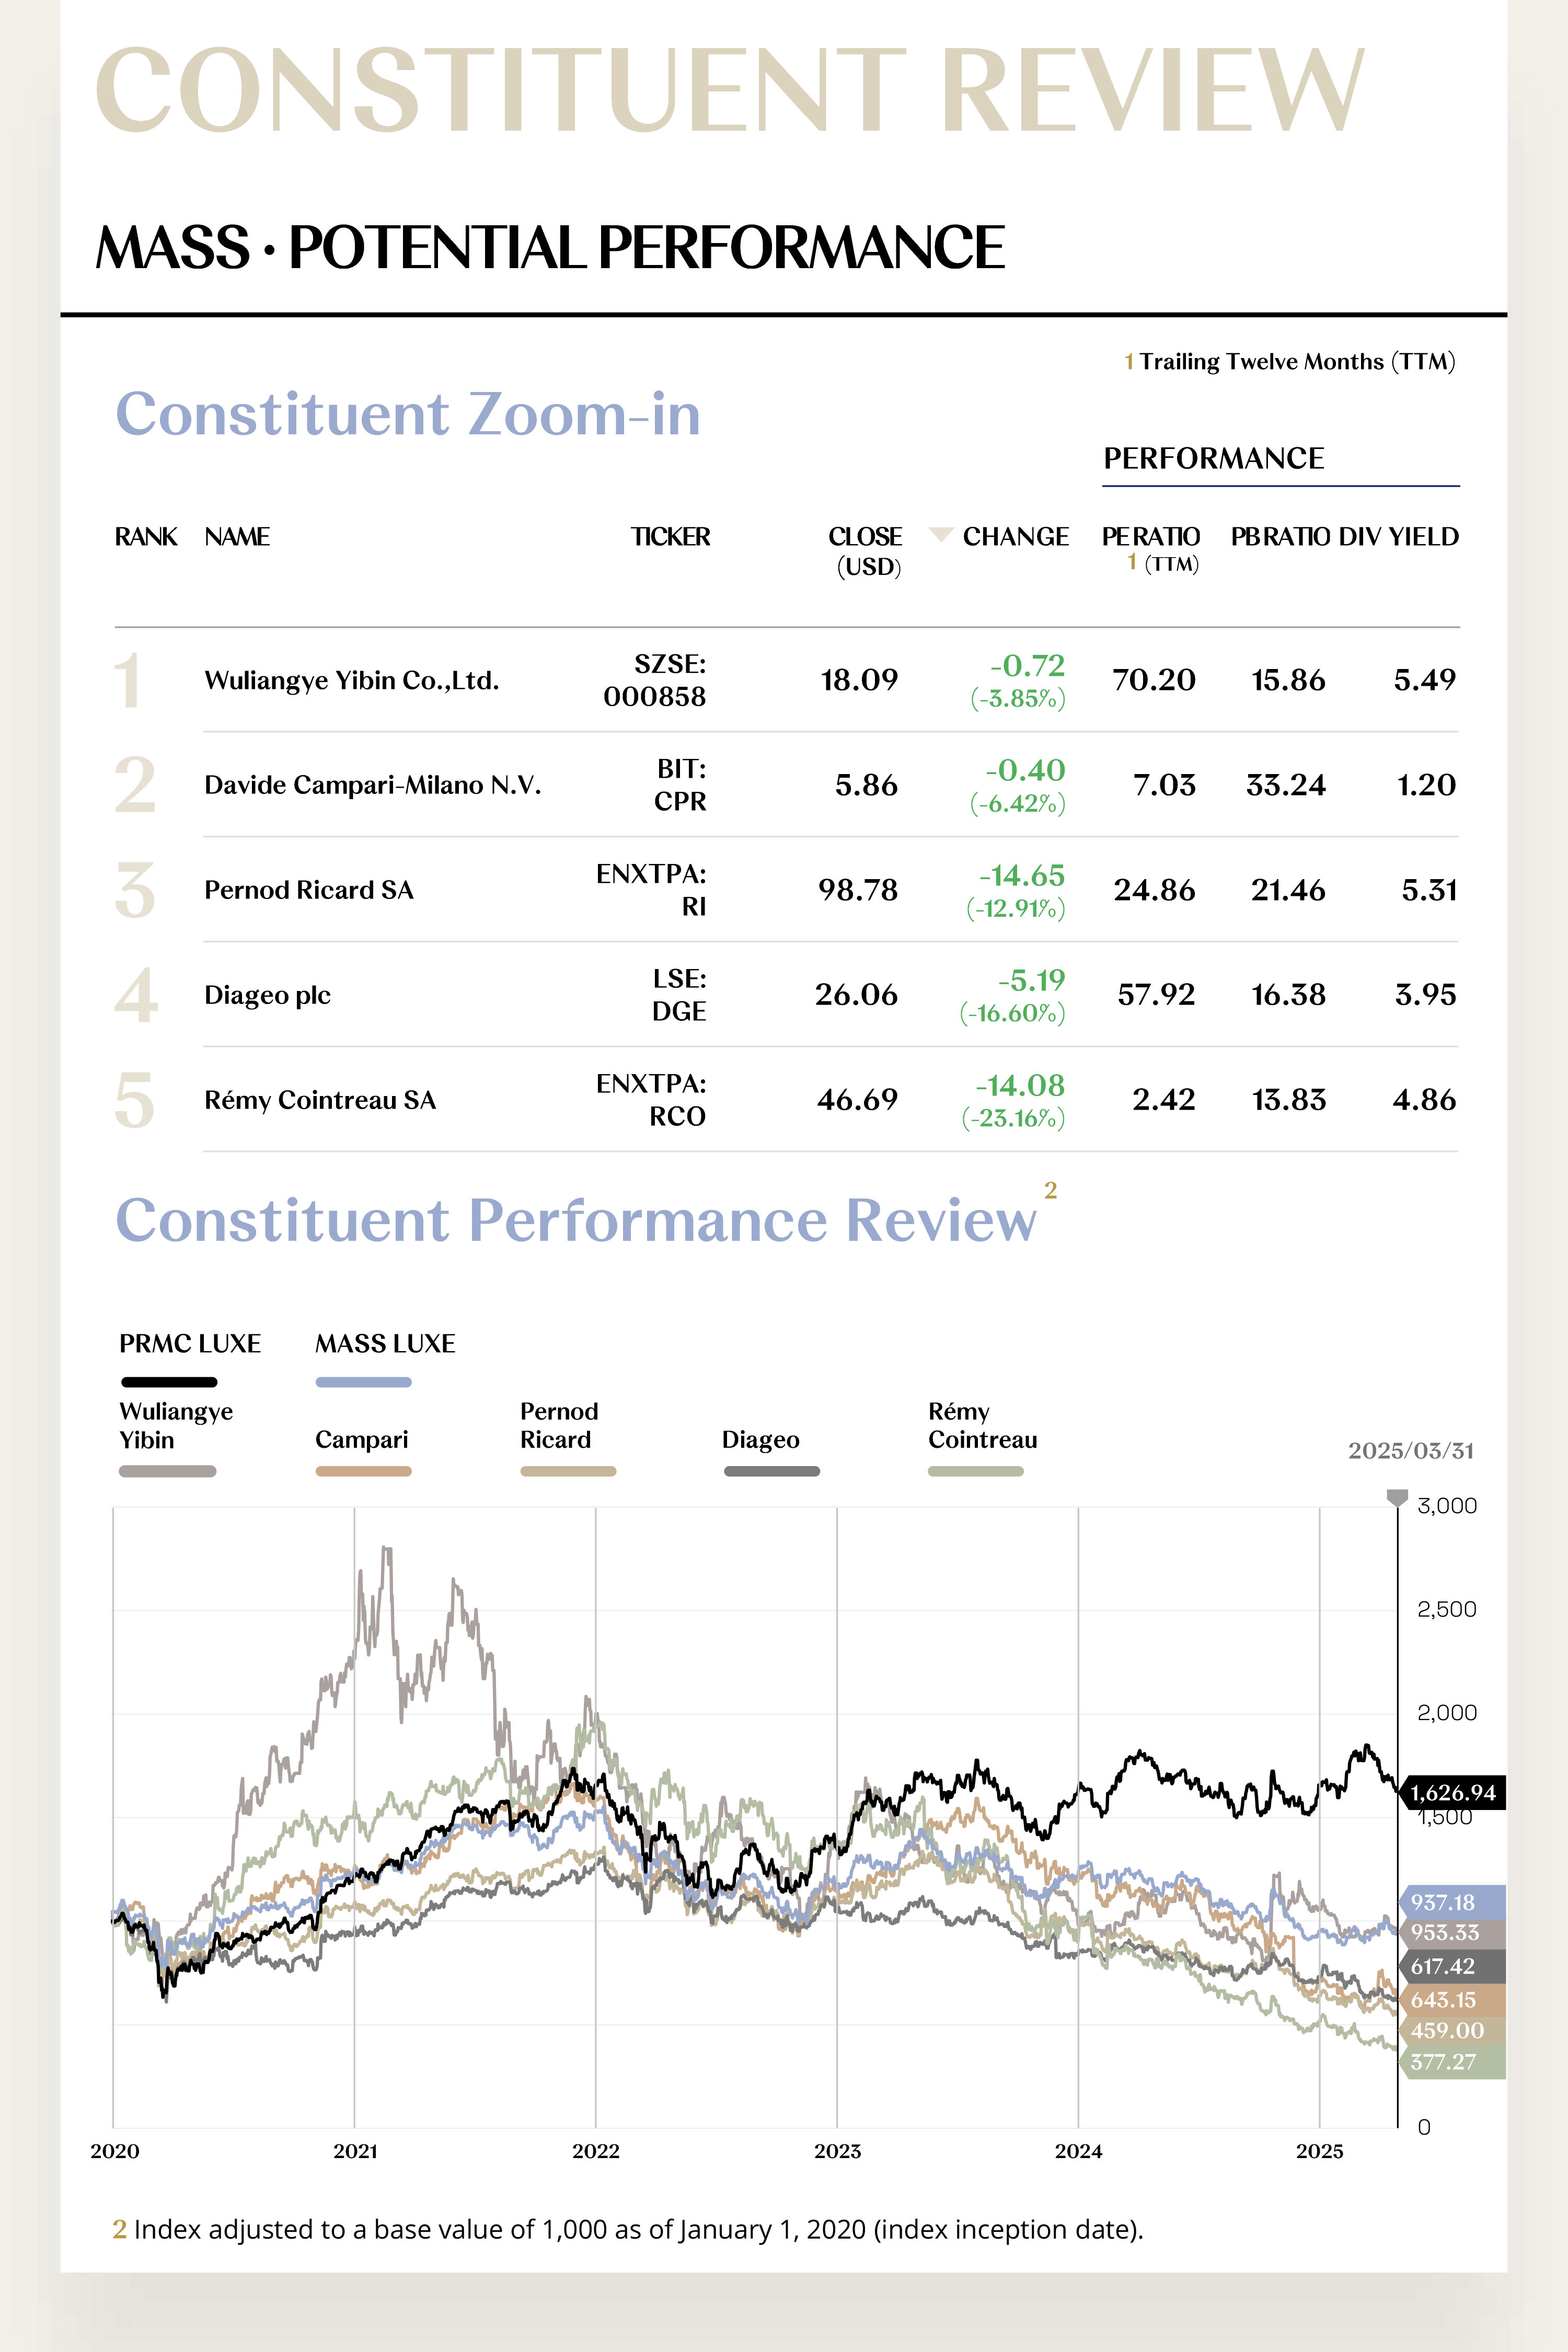The width and height of the screenshot is (1568, 2352).
Task: Select the PERFORMANCE tab header
Action: click(x=1214, y=458)
